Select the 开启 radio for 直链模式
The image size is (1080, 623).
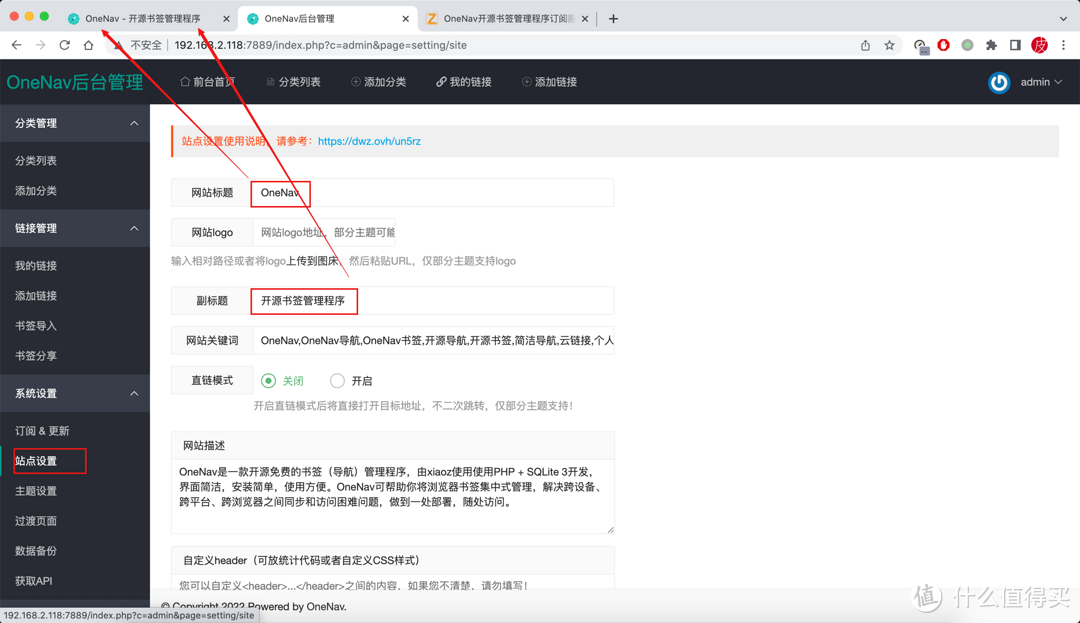(337, 380)
